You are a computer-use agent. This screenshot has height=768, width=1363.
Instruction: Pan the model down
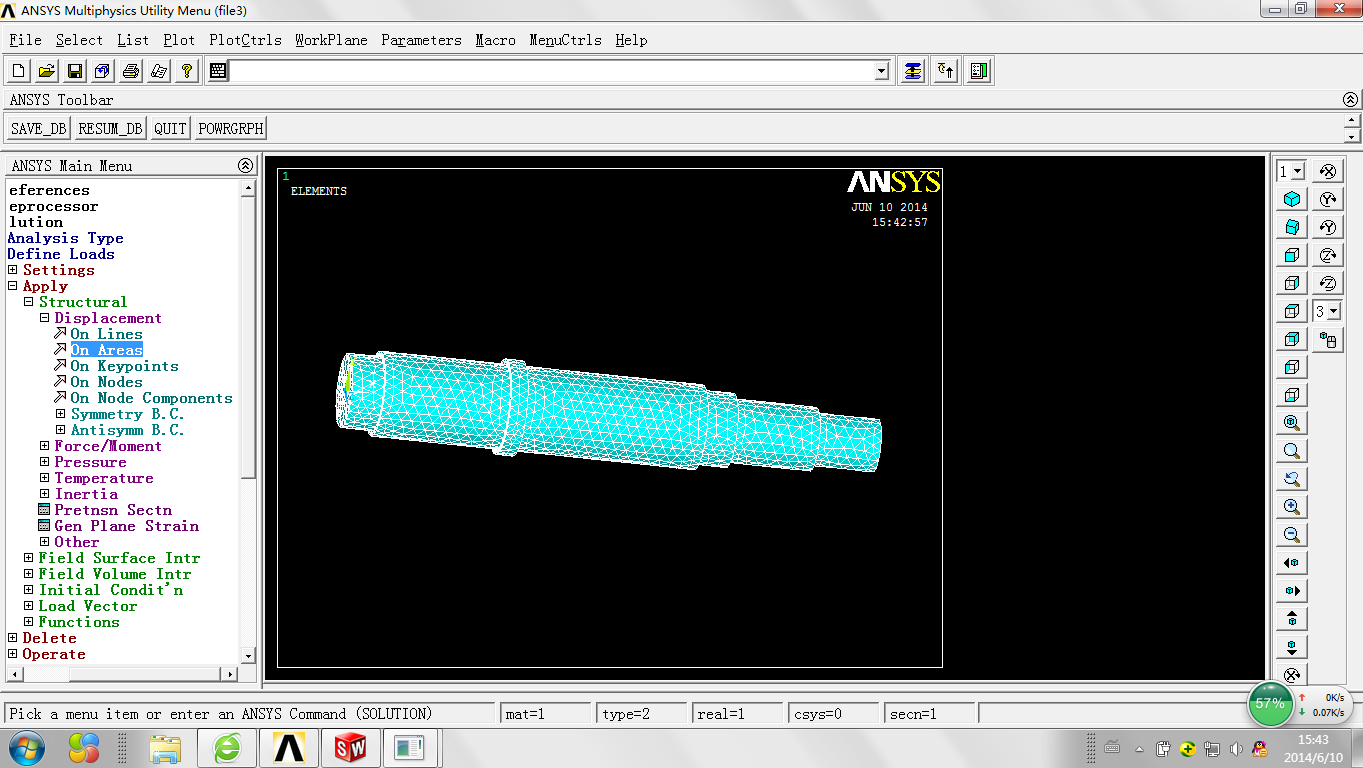[1292, 647]
